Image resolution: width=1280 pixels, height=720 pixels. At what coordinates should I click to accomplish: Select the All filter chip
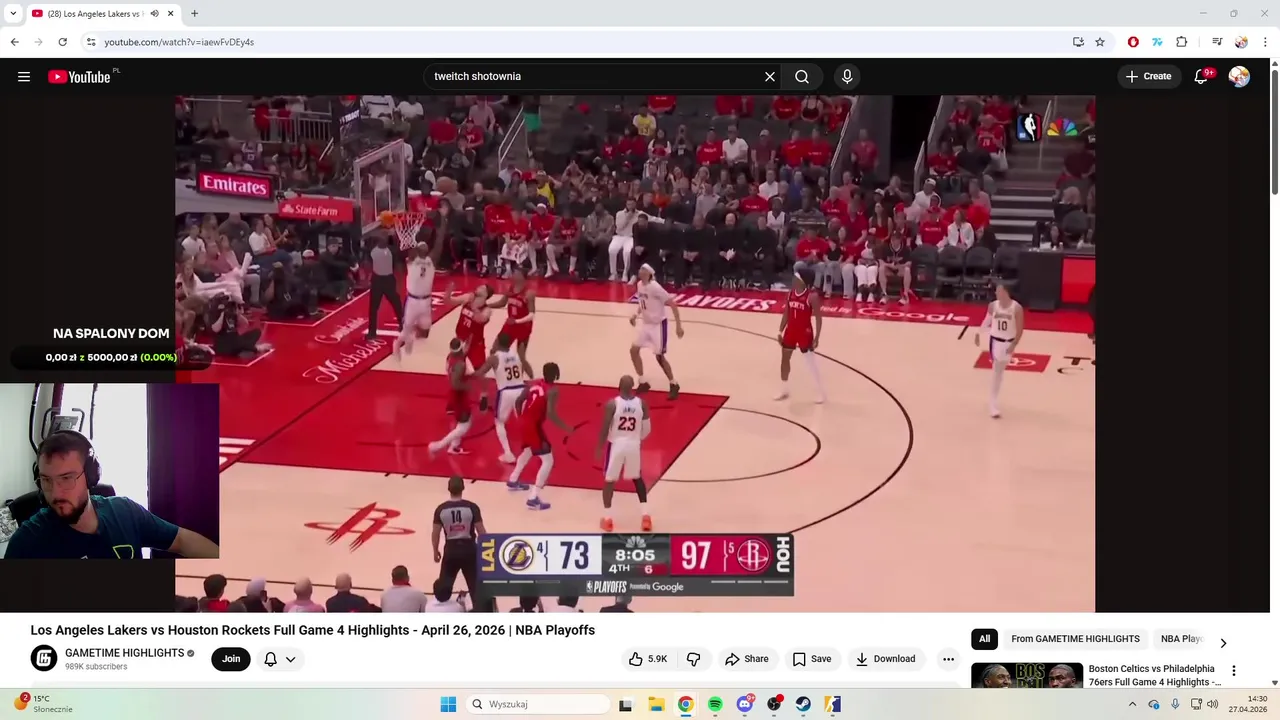click(984, 639)
